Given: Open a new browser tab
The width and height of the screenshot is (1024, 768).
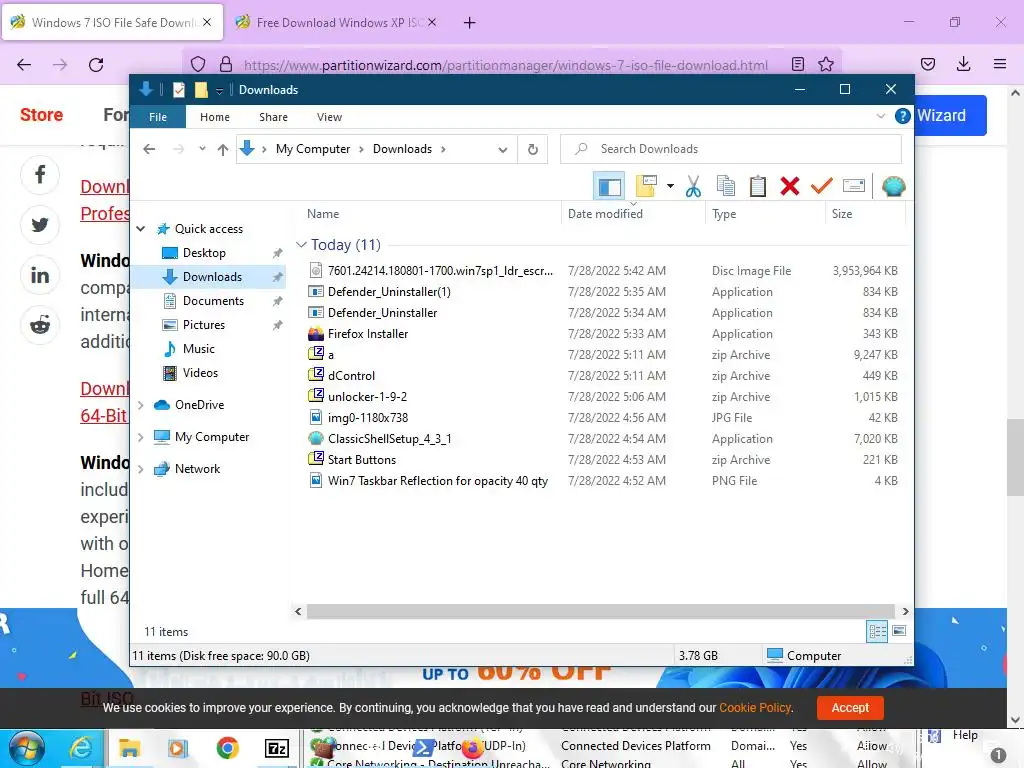Looking at the screenshot, I should (470, 23).
